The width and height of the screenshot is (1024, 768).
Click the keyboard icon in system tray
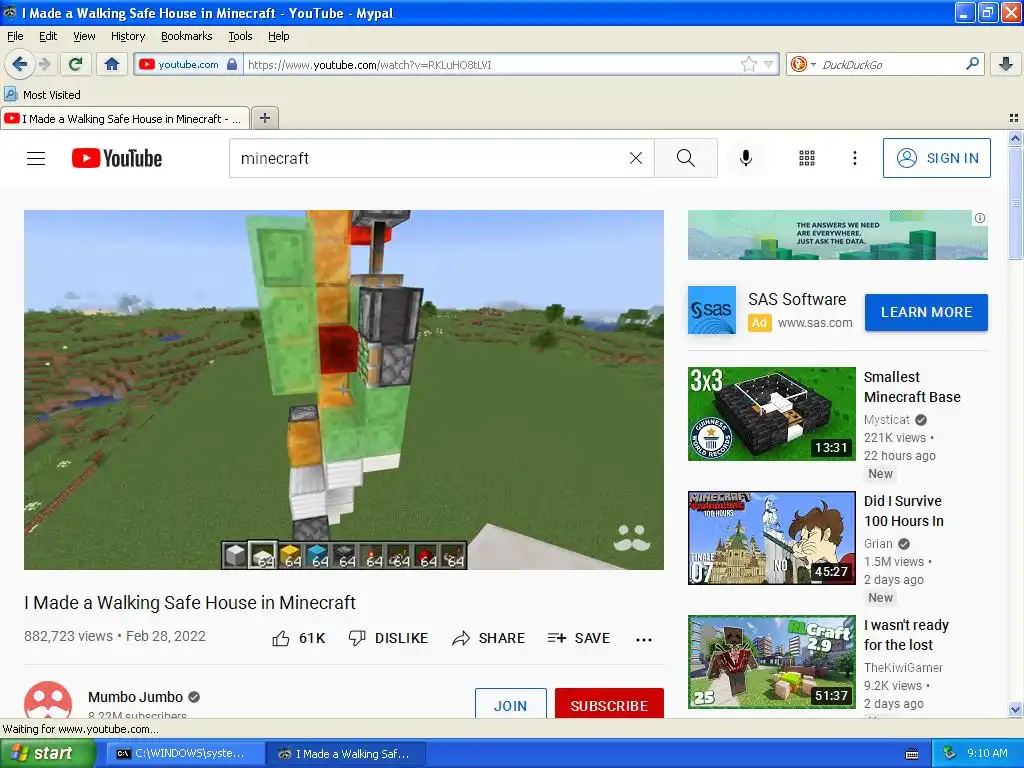point(912,754)
